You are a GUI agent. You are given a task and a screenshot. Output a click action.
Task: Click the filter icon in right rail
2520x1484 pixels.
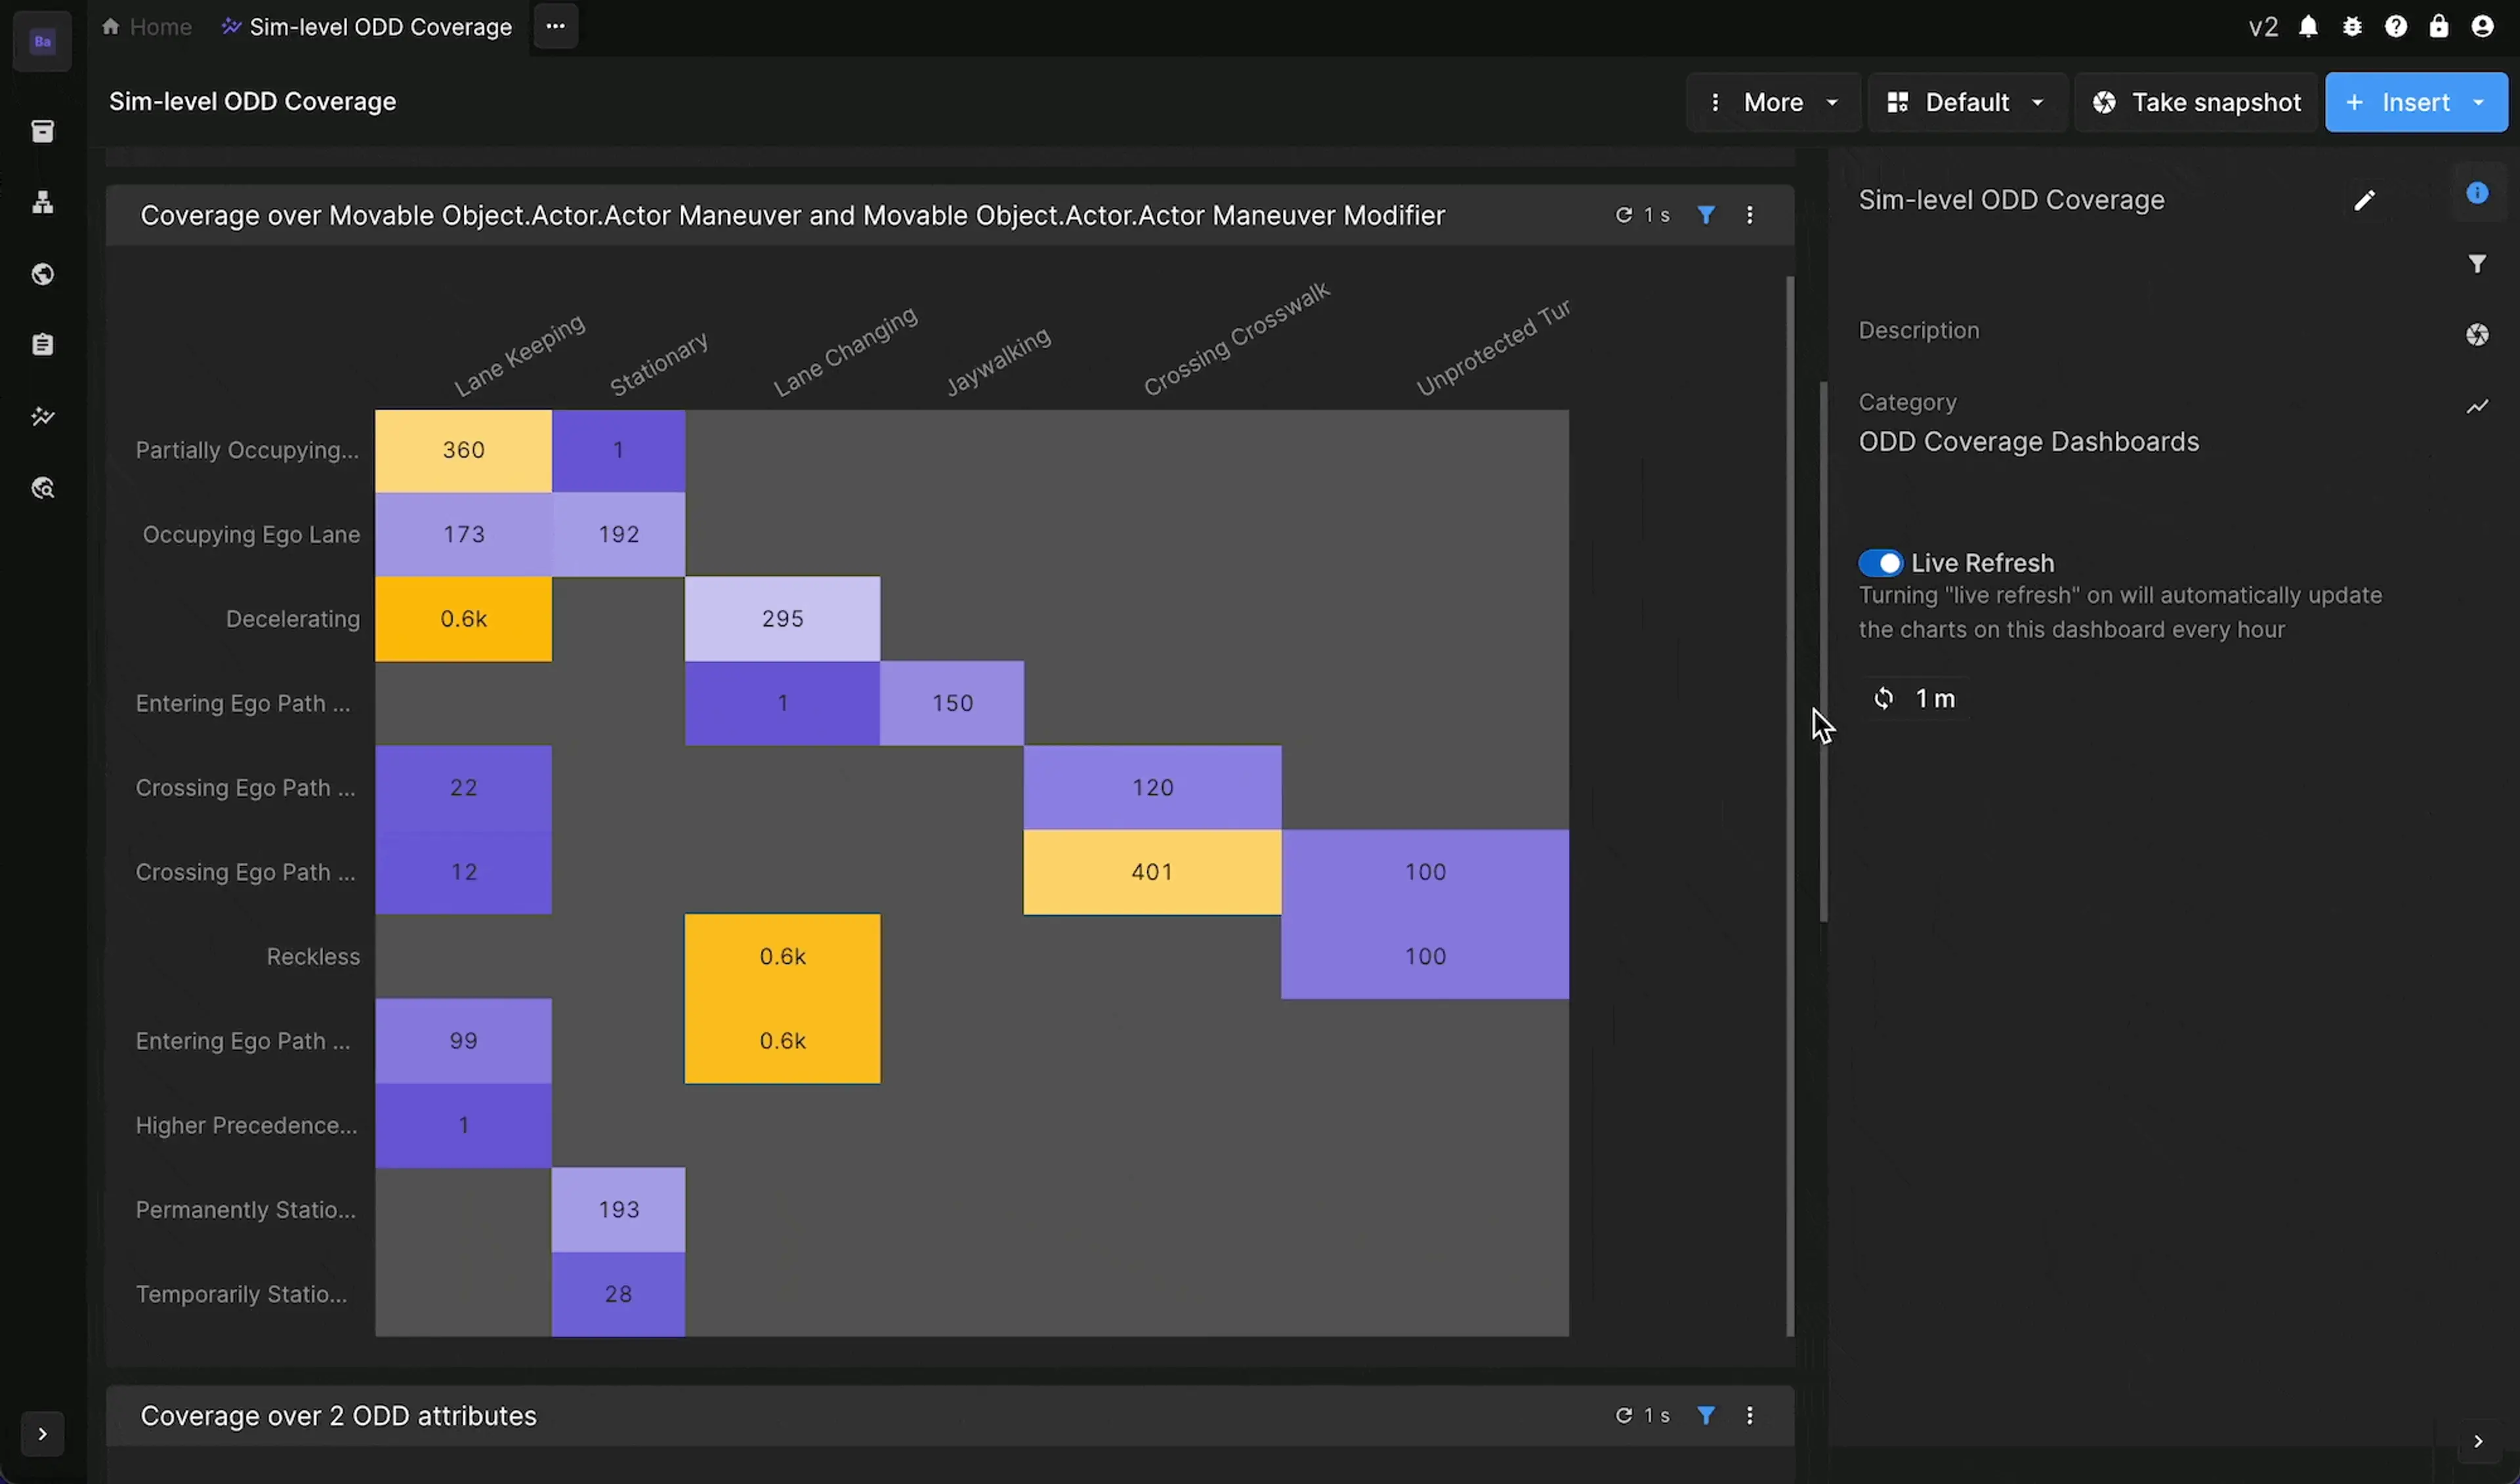pos(2476,264)
